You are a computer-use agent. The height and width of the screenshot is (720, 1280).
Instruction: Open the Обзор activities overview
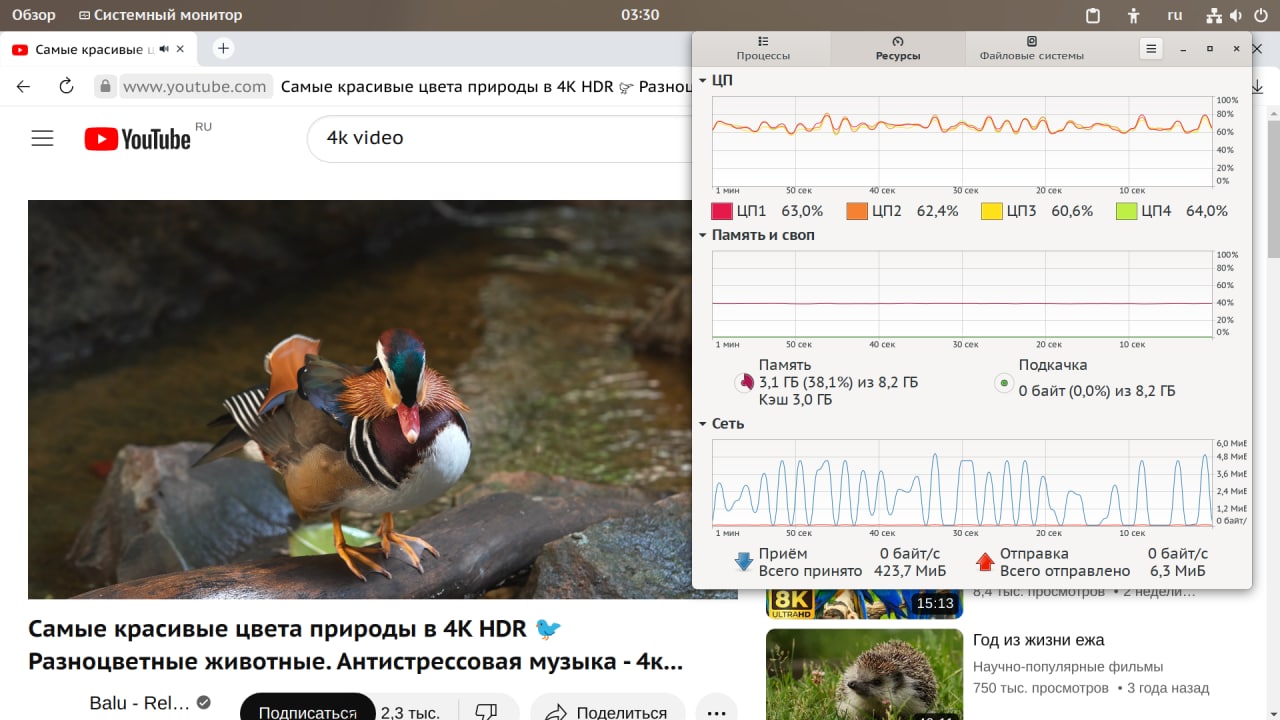pos(34,15)
